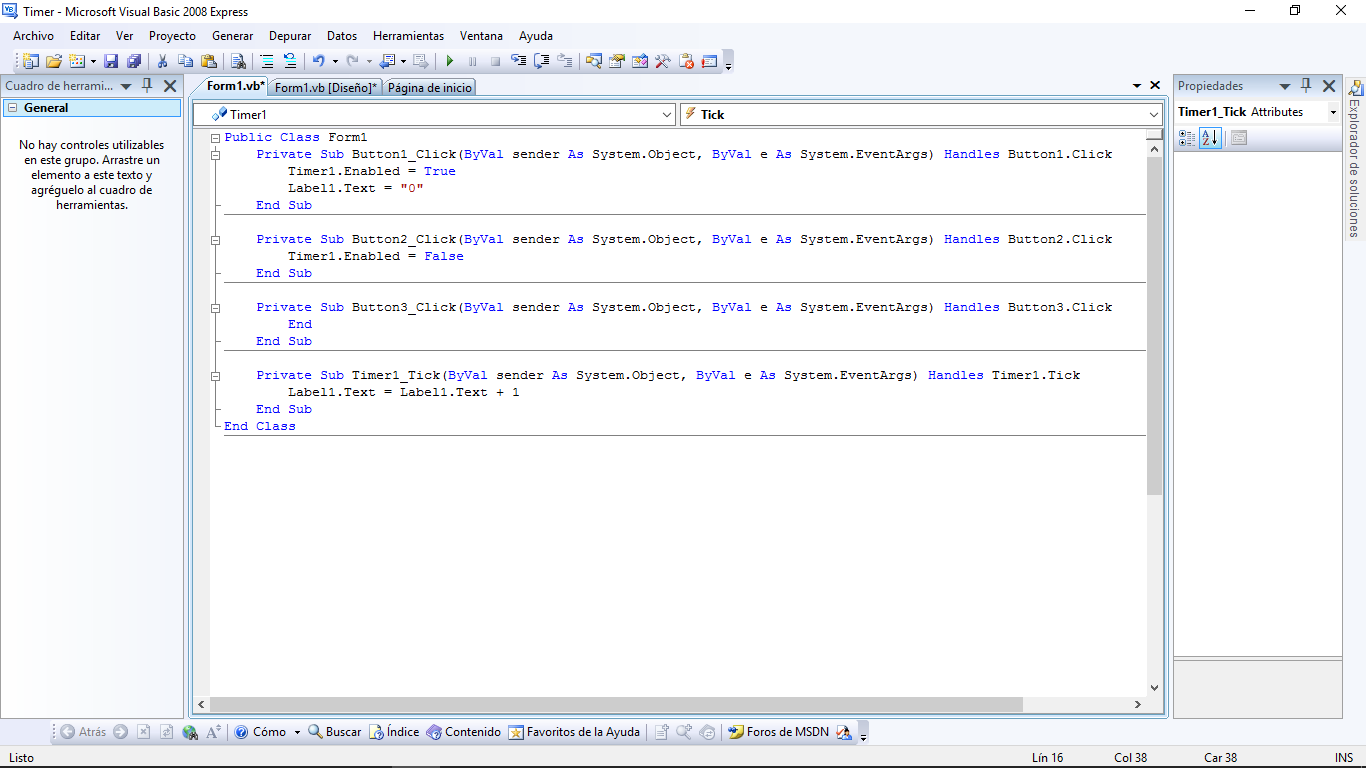Screen dimensions: 1366x768
Task: Click the Step Into debug icon
Action: click(518, 61)
